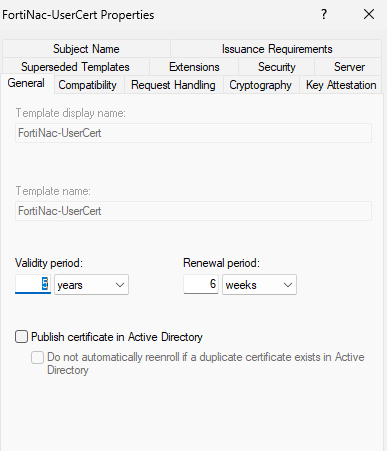
Task: Click the FortiNac-UserCert Properties title text
Action: [x=78, y=15]
